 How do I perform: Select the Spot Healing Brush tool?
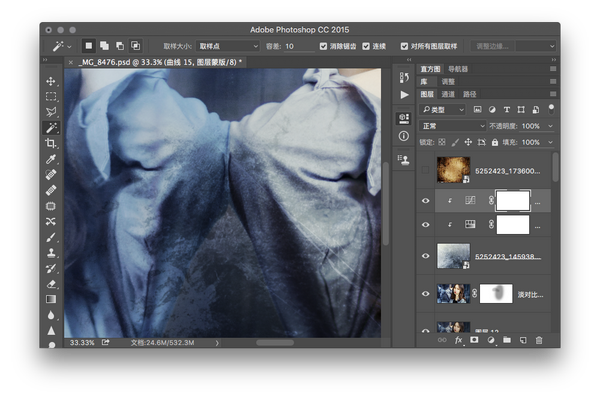point(51,174)
